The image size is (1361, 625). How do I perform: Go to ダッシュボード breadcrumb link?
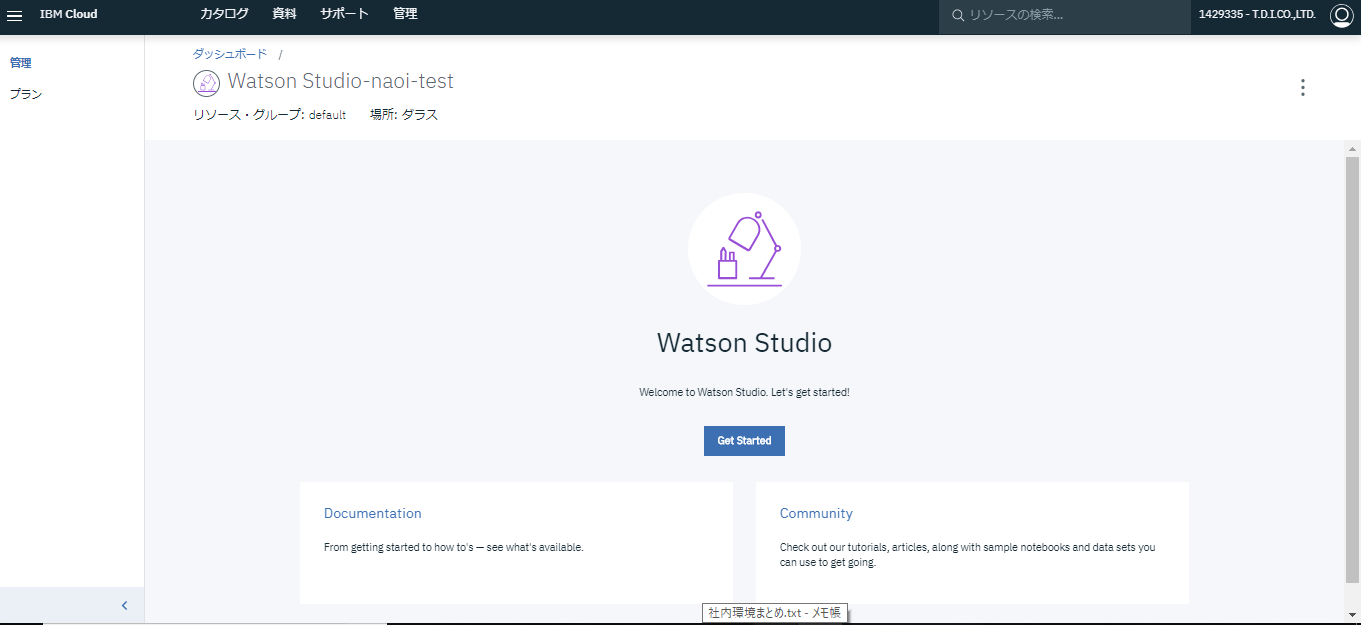point(230,54)
